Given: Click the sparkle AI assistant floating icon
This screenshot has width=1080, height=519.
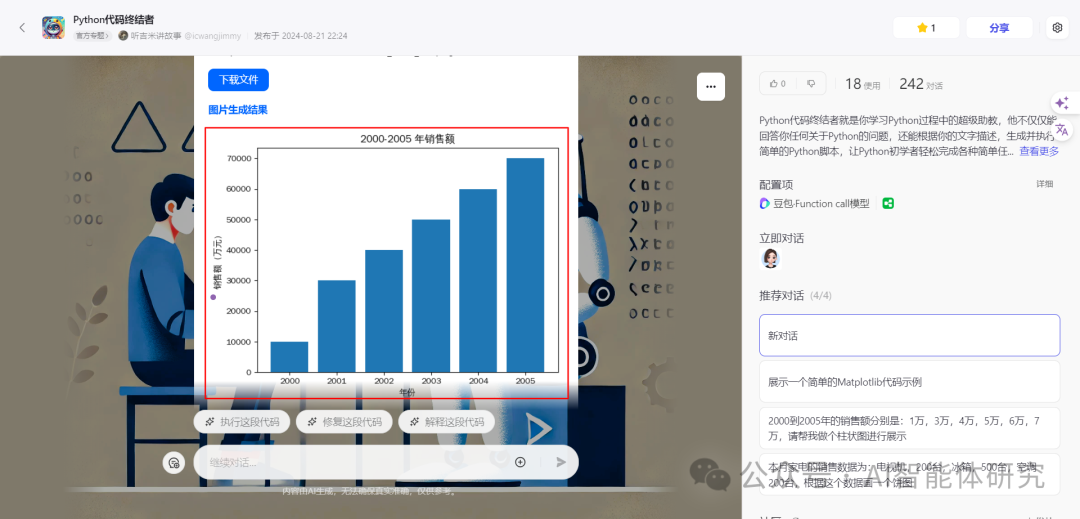Looking at the screenshot, I should click(1062, 103).
